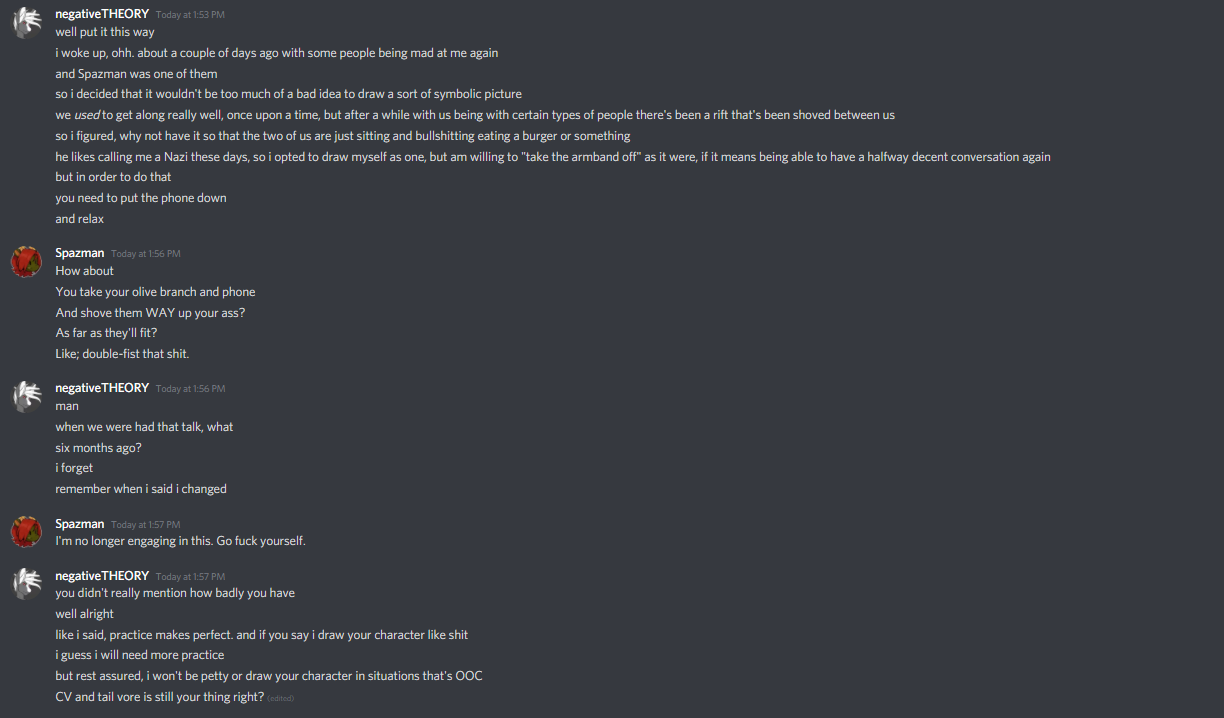Click the "Today at 1:56 PM" timestamp next to Spazman
Viewport: 1224px width, 718px height.
pyautogui.click(x=146, y=254)
